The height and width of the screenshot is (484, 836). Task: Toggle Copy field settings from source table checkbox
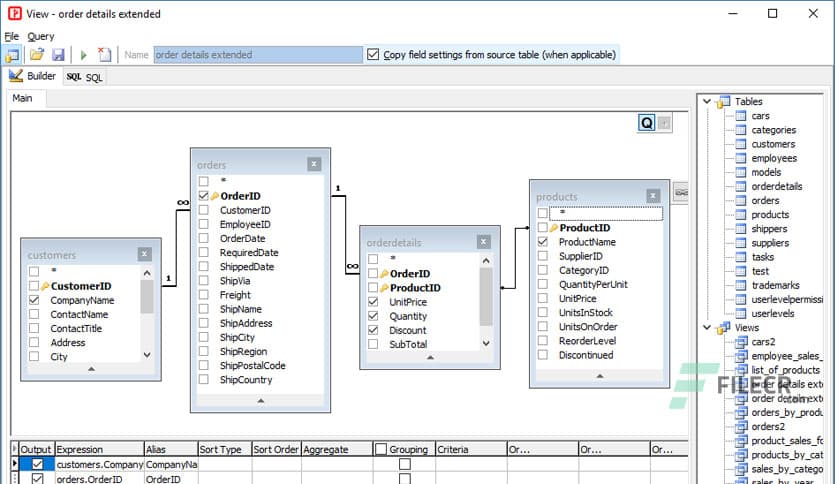click(x=373, y=54)
